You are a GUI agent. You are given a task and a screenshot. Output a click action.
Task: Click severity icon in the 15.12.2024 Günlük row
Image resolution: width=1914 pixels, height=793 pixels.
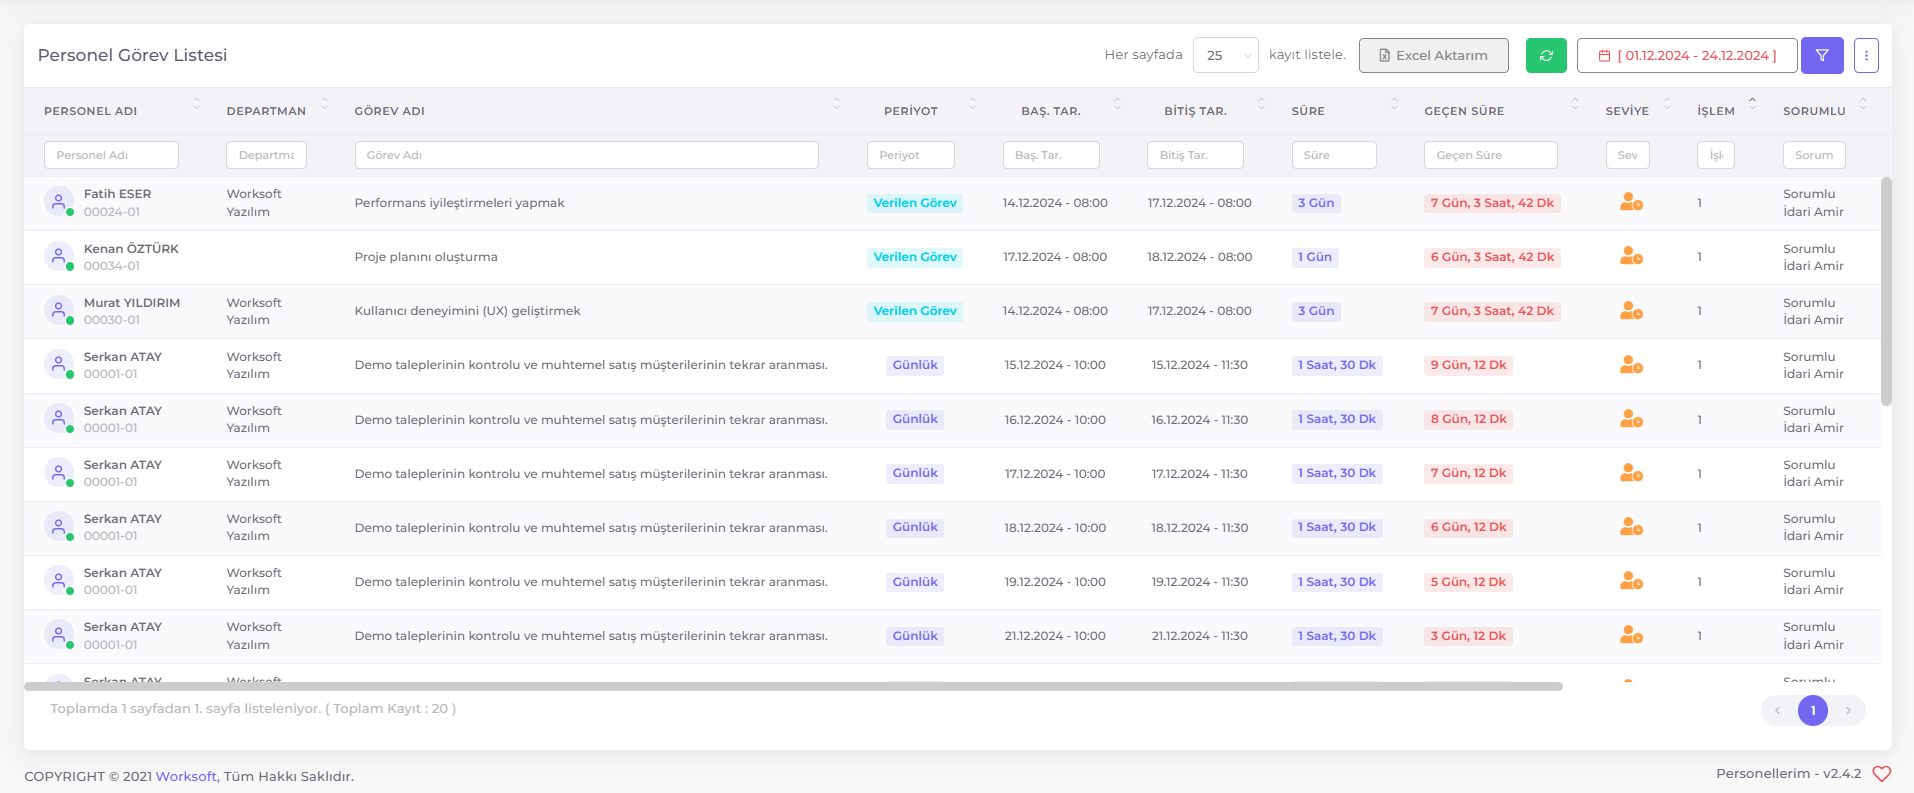click(x=1631, y=365)
